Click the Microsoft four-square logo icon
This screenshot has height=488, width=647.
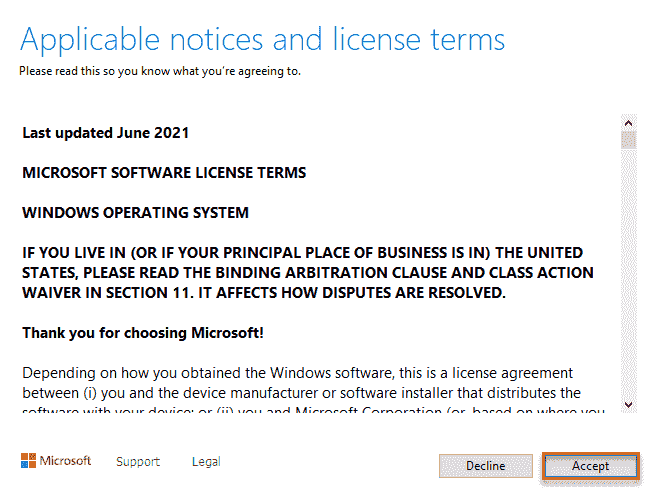pyautogui.click(x=28, y=461)
